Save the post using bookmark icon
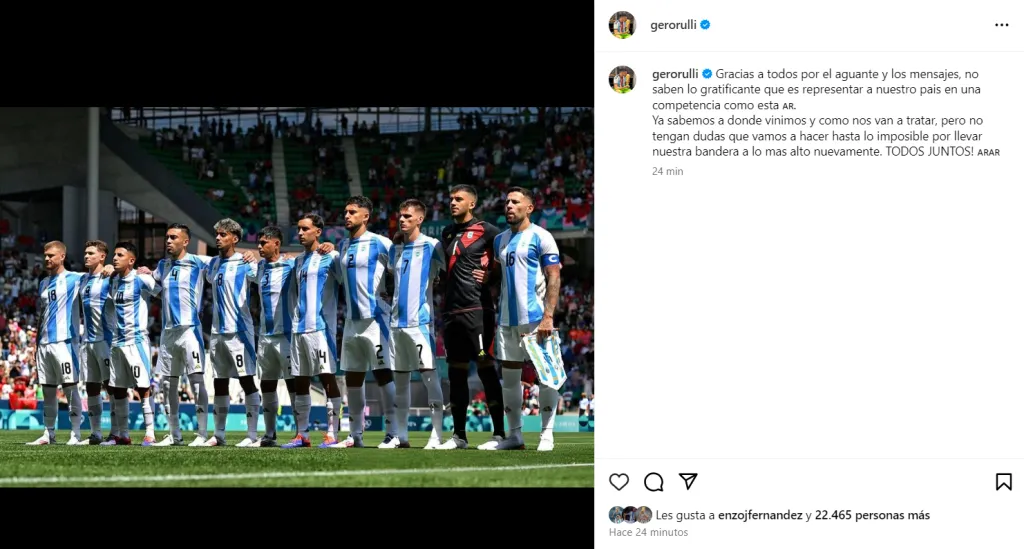The image size is (1024, 549). click(x=1003, y=482)
